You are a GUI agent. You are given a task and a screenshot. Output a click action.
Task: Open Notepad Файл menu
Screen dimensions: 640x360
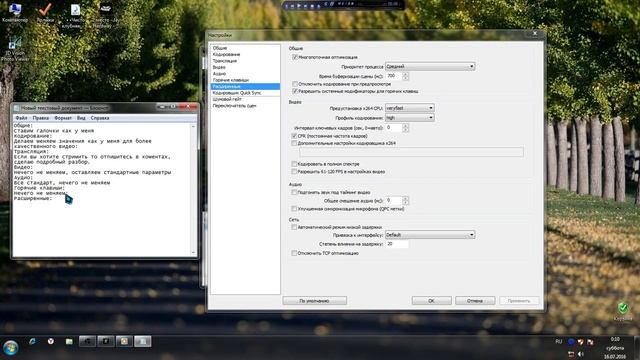[21, 118]
